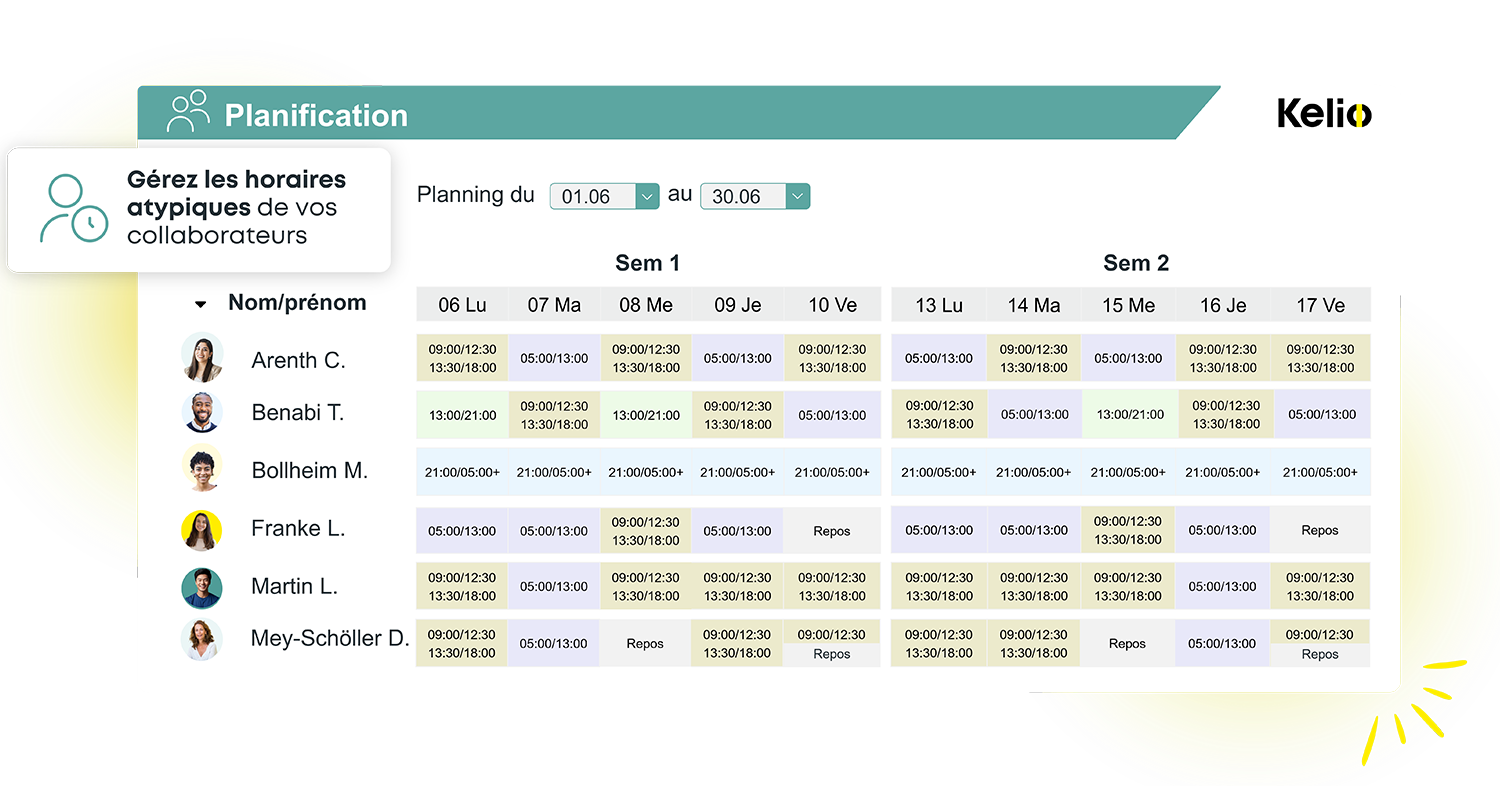Select the 14 Ma column header

(x=1034, y=305)
